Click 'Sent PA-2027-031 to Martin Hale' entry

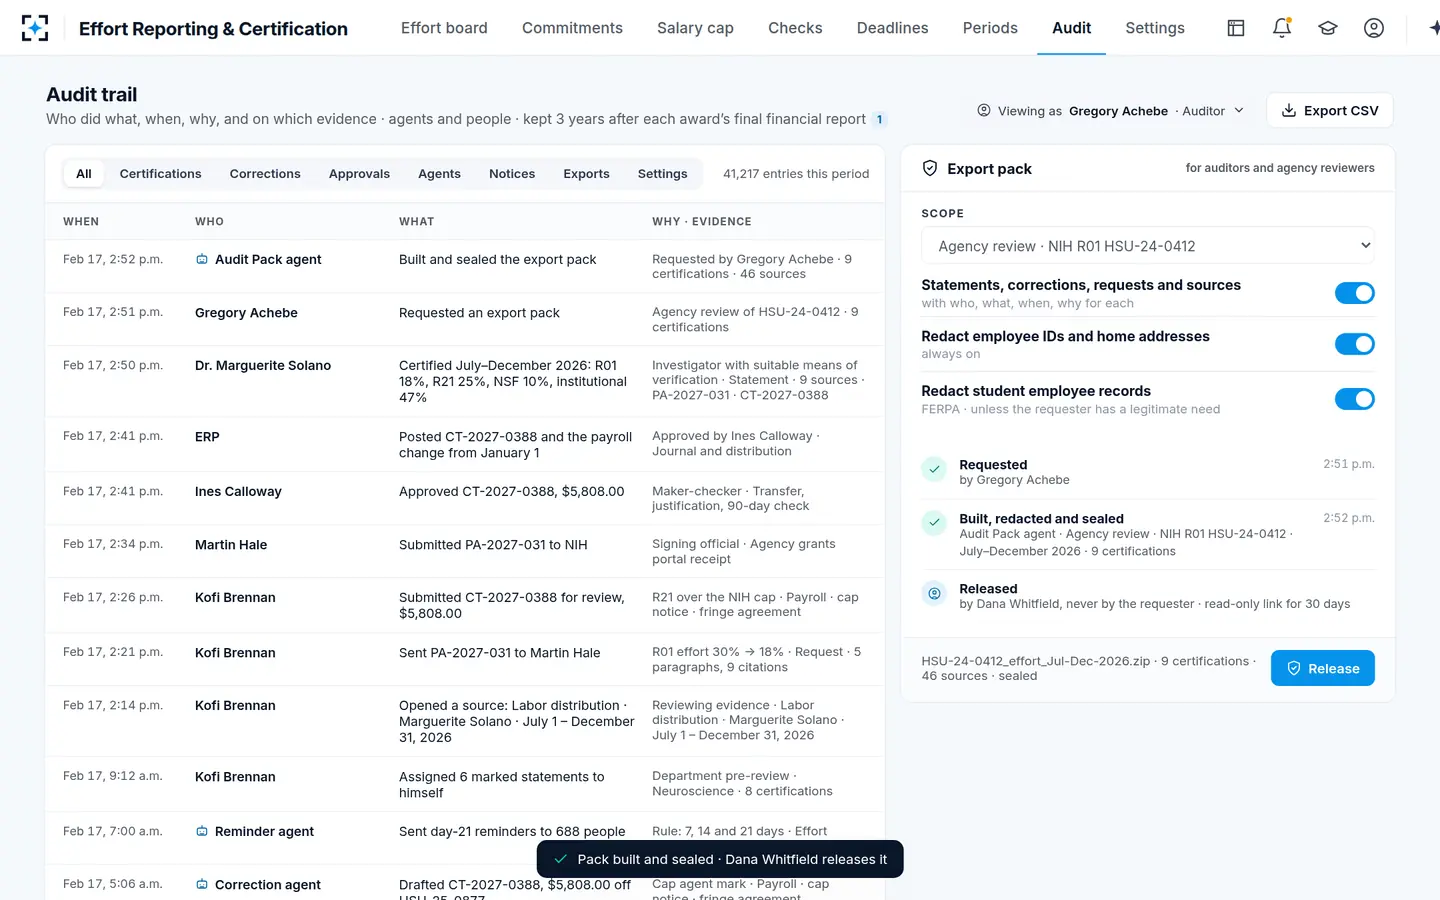point(500,653)
